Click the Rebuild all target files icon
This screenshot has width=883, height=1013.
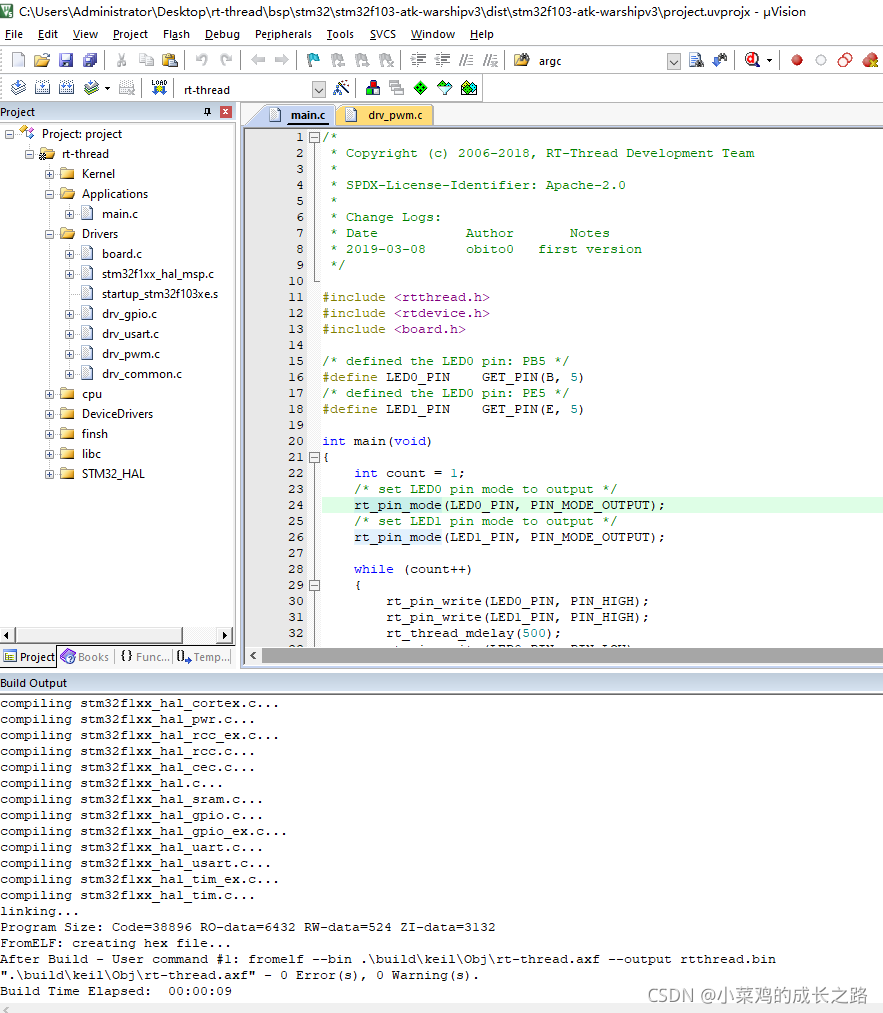(67, 88)
